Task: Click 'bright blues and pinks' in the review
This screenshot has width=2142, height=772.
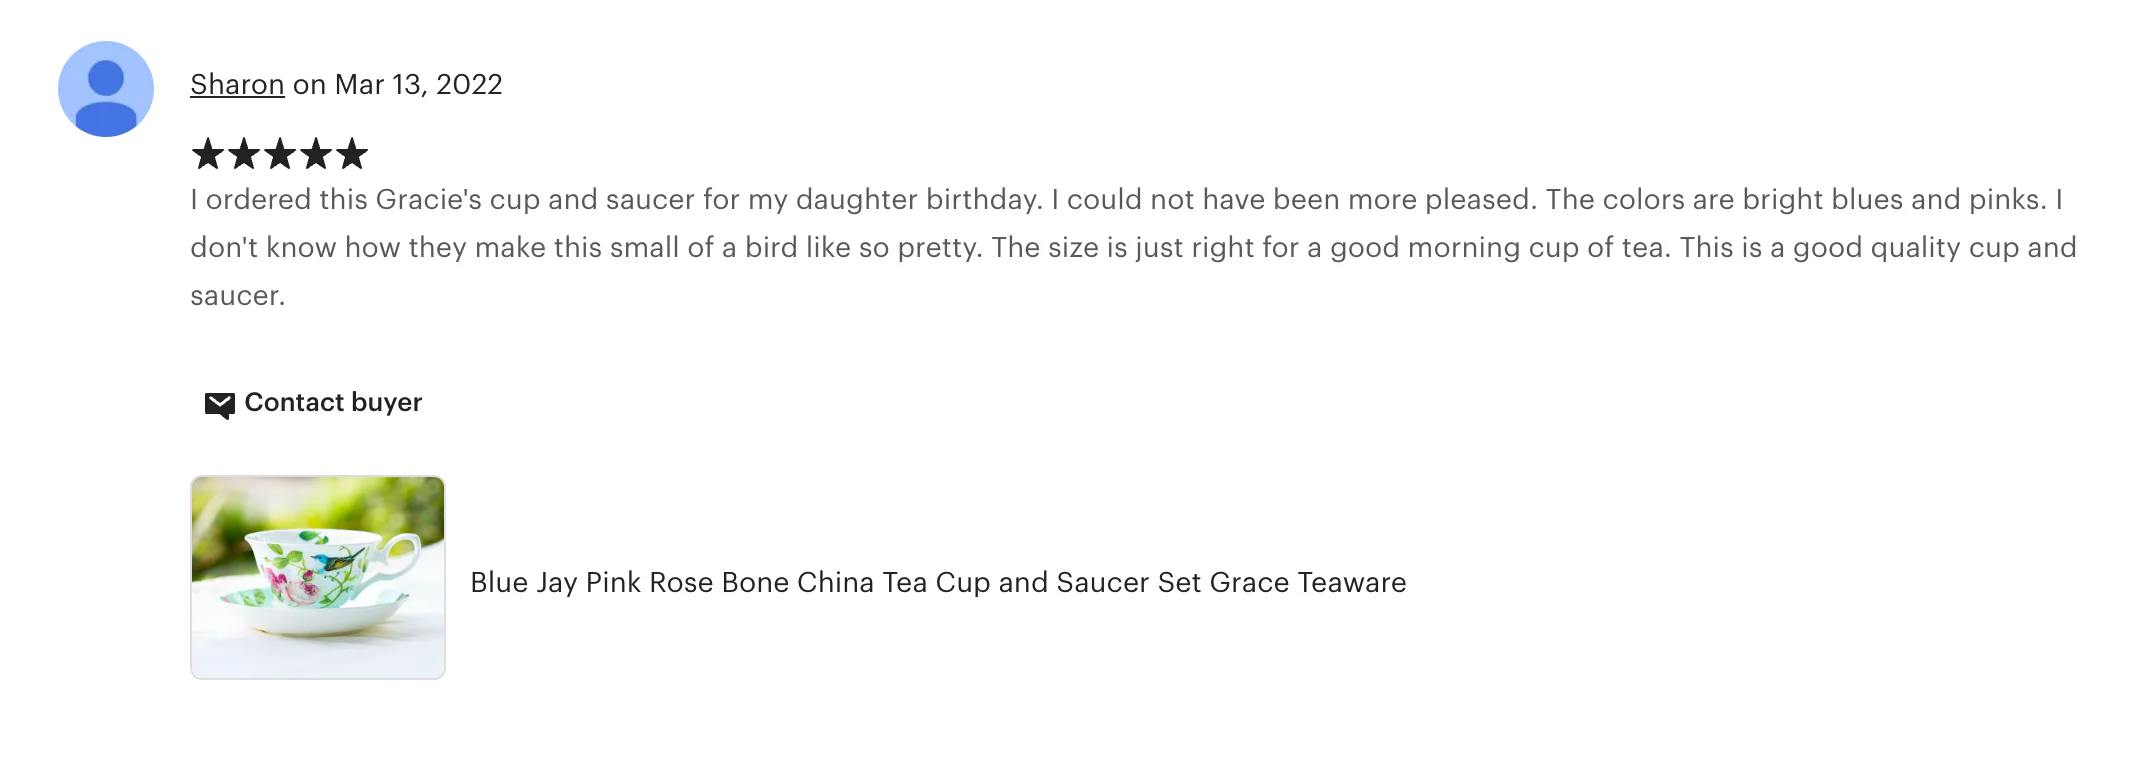Action: point(1892,200)
